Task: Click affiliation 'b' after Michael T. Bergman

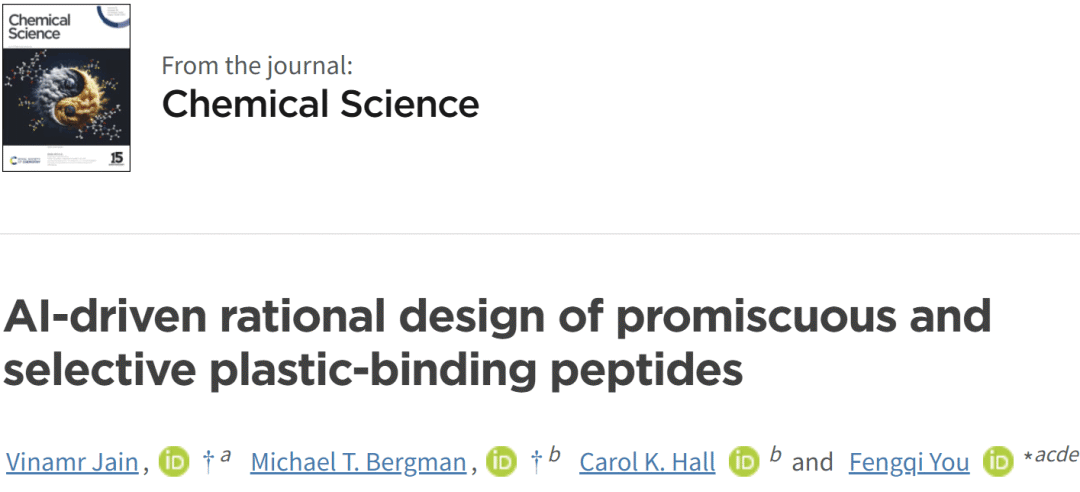Action: click(x=554, y=456)
